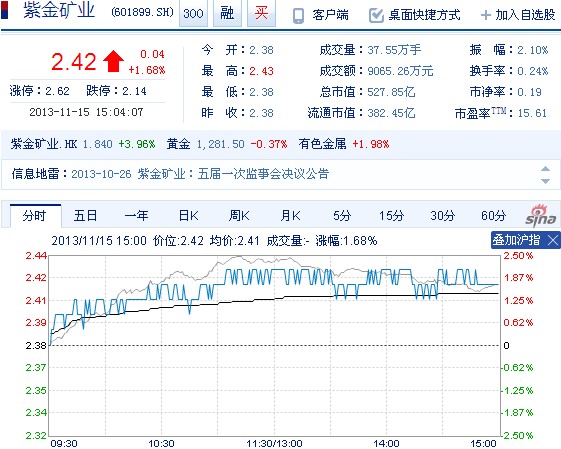
Task: Select the 分时 chart tab
Action: (35, 216)
